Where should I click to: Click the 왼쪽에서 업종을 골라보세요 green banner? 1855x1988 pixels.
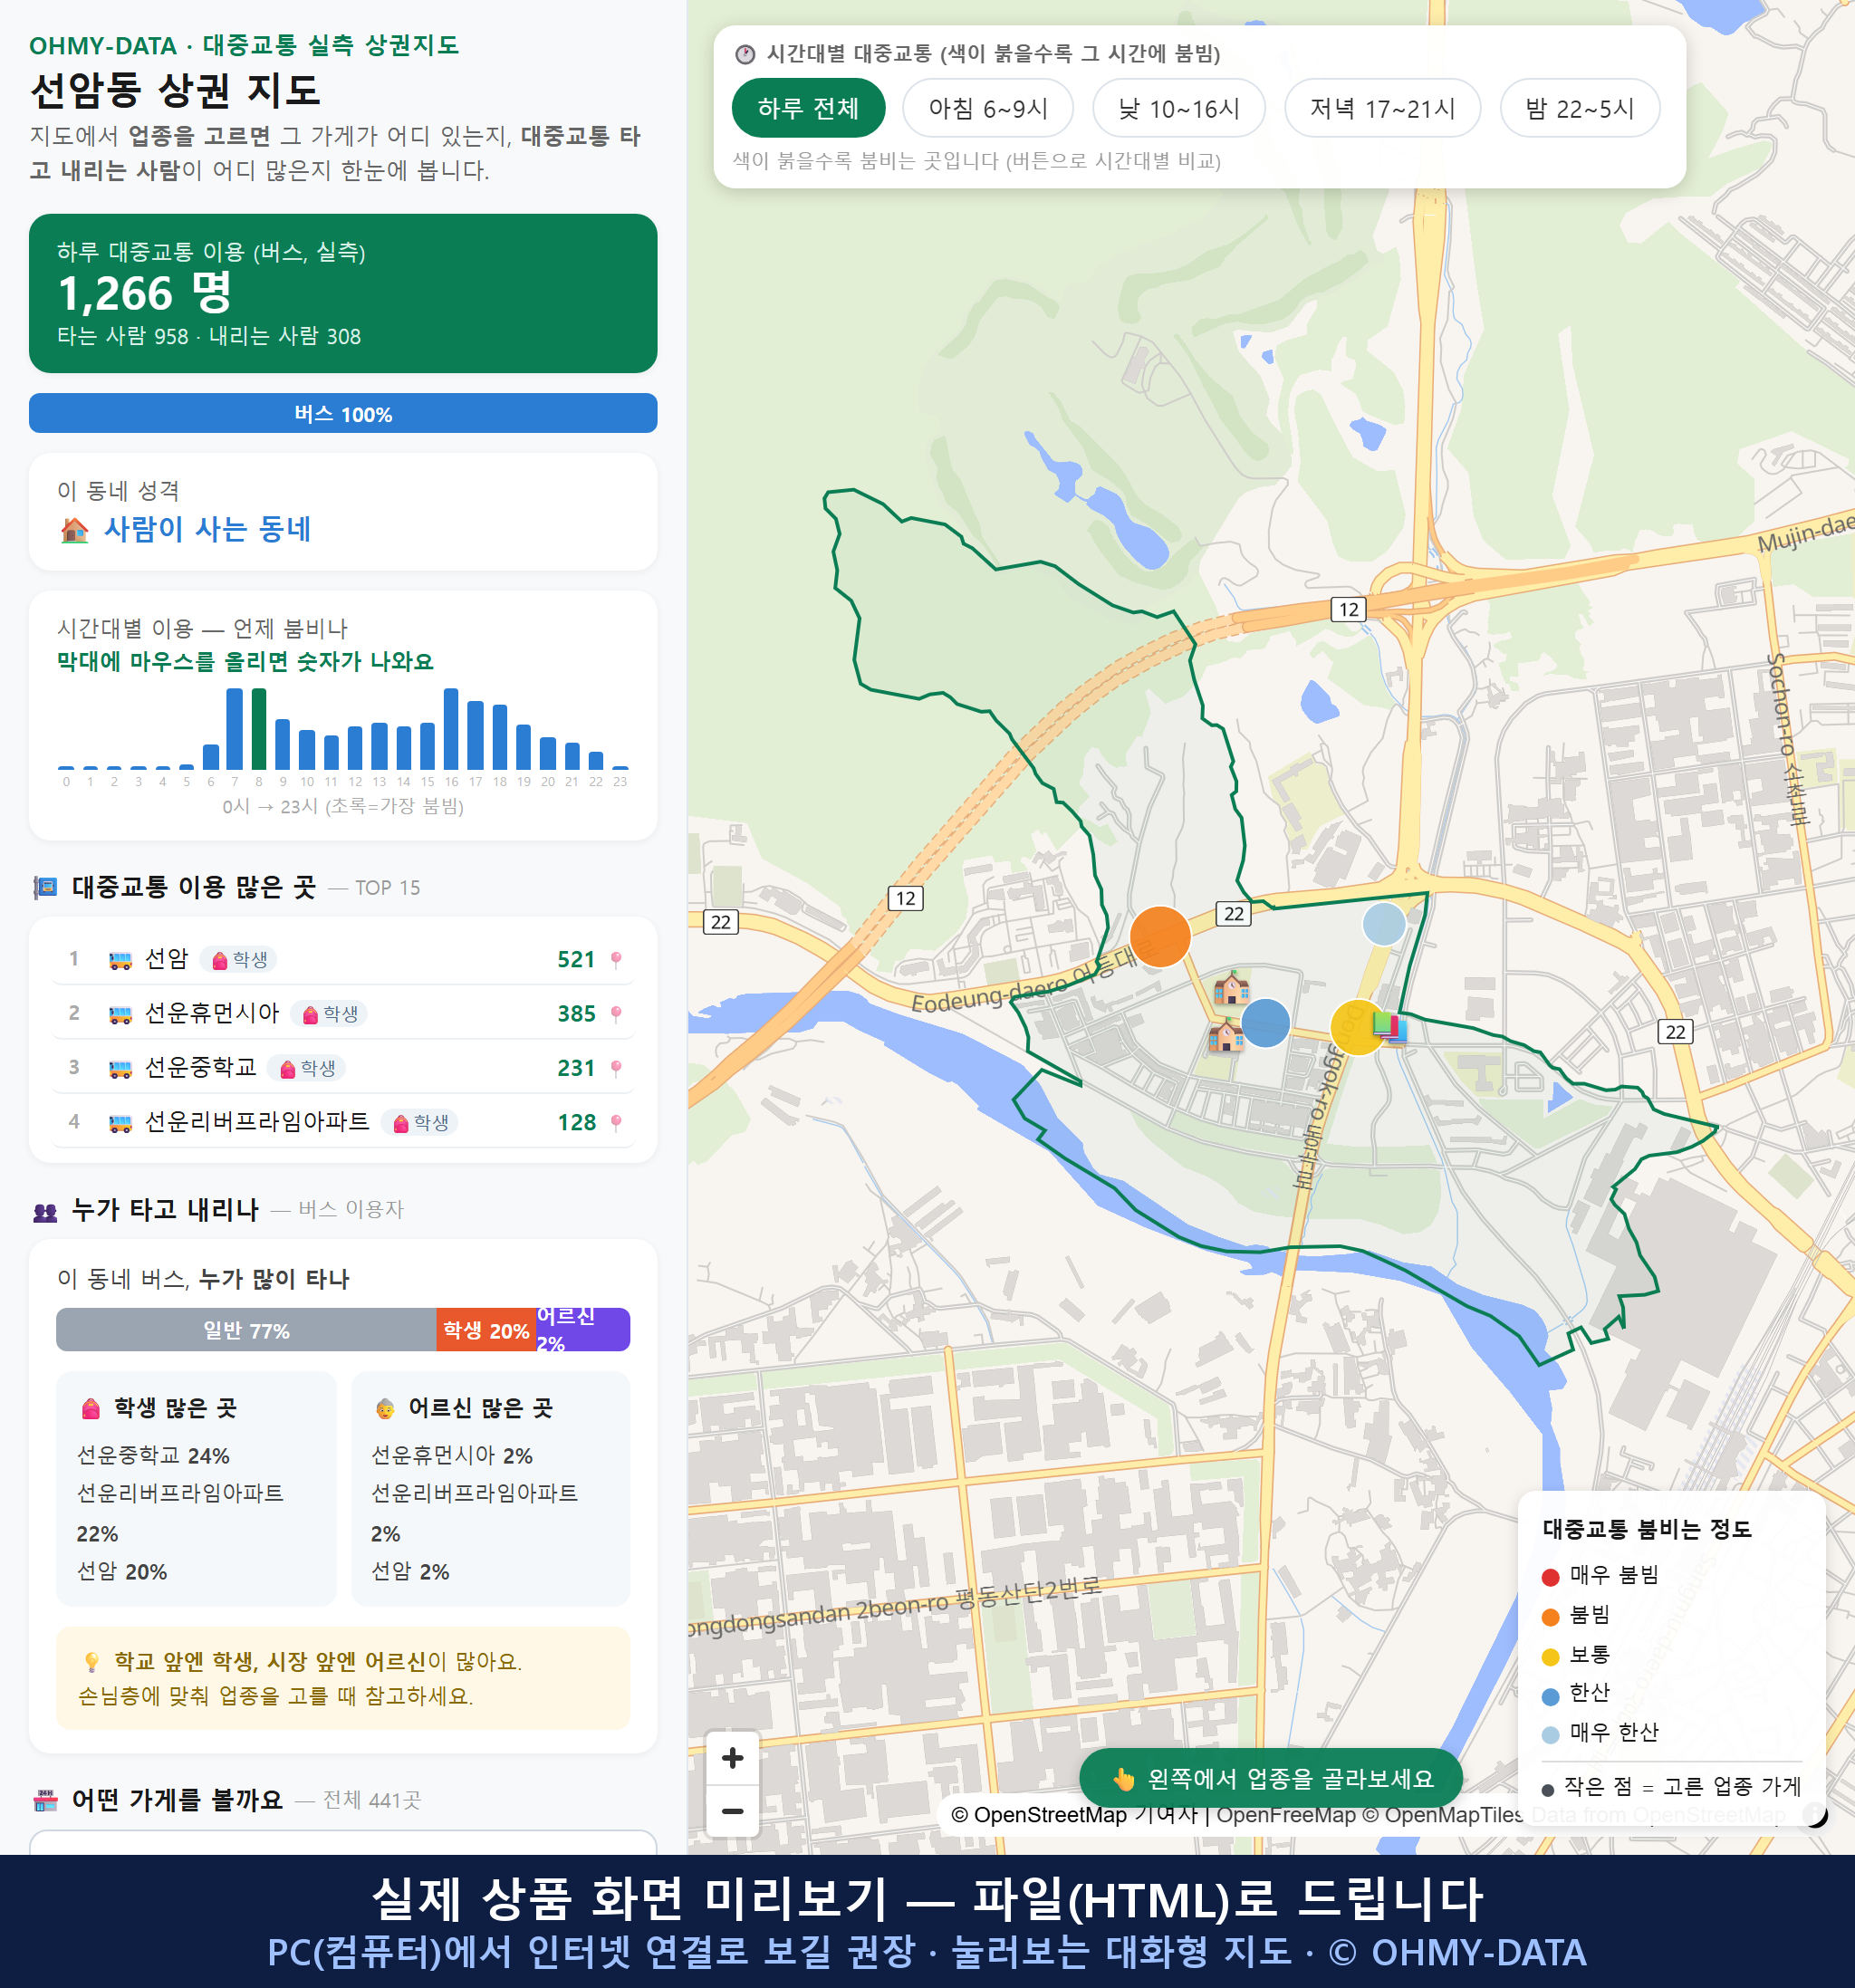(x=1271, y=1778)
